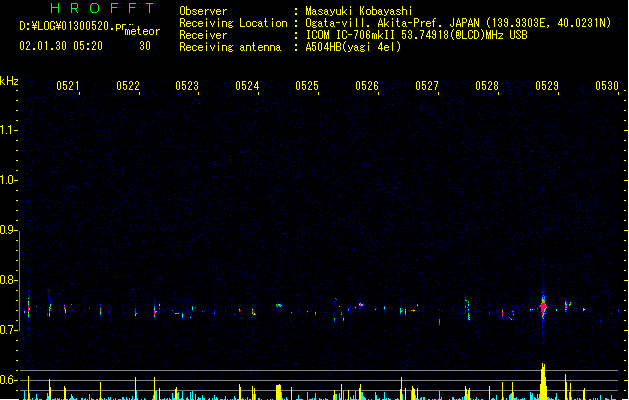Click the 0528 time marker

pyautogui.click(x=487, y=86)
